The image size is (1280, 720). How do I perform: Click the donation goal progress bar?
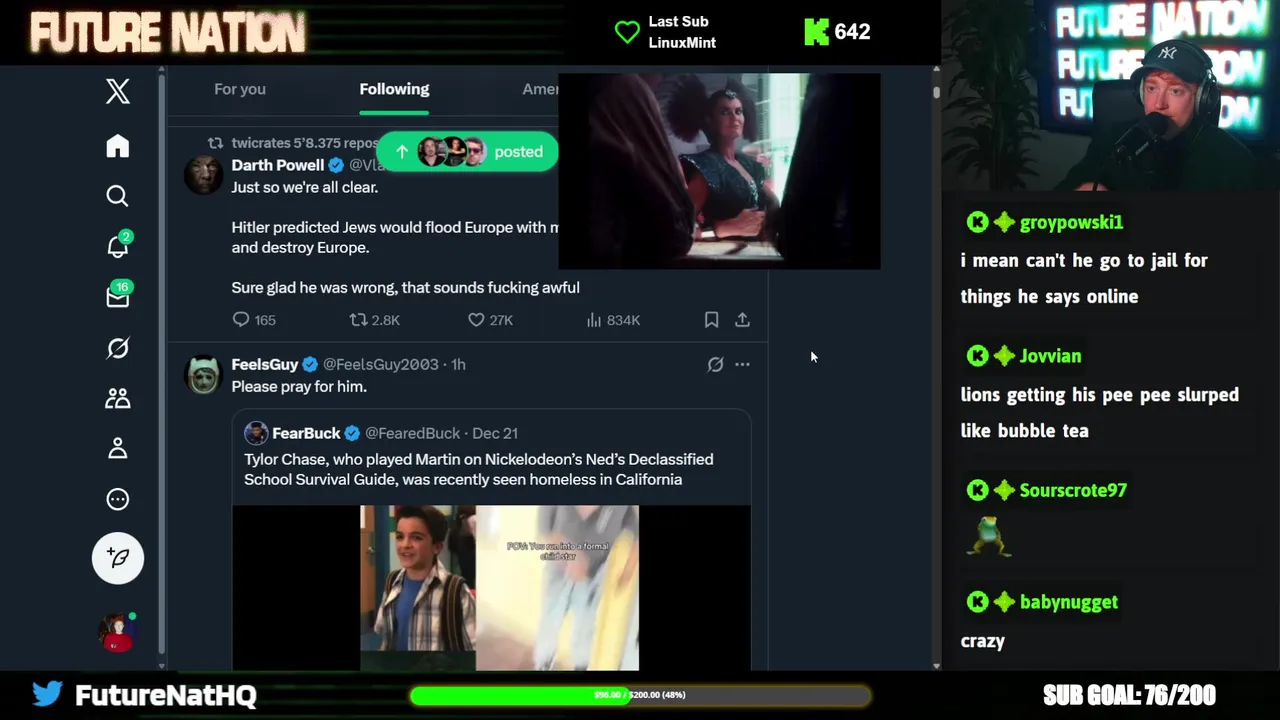640,695
